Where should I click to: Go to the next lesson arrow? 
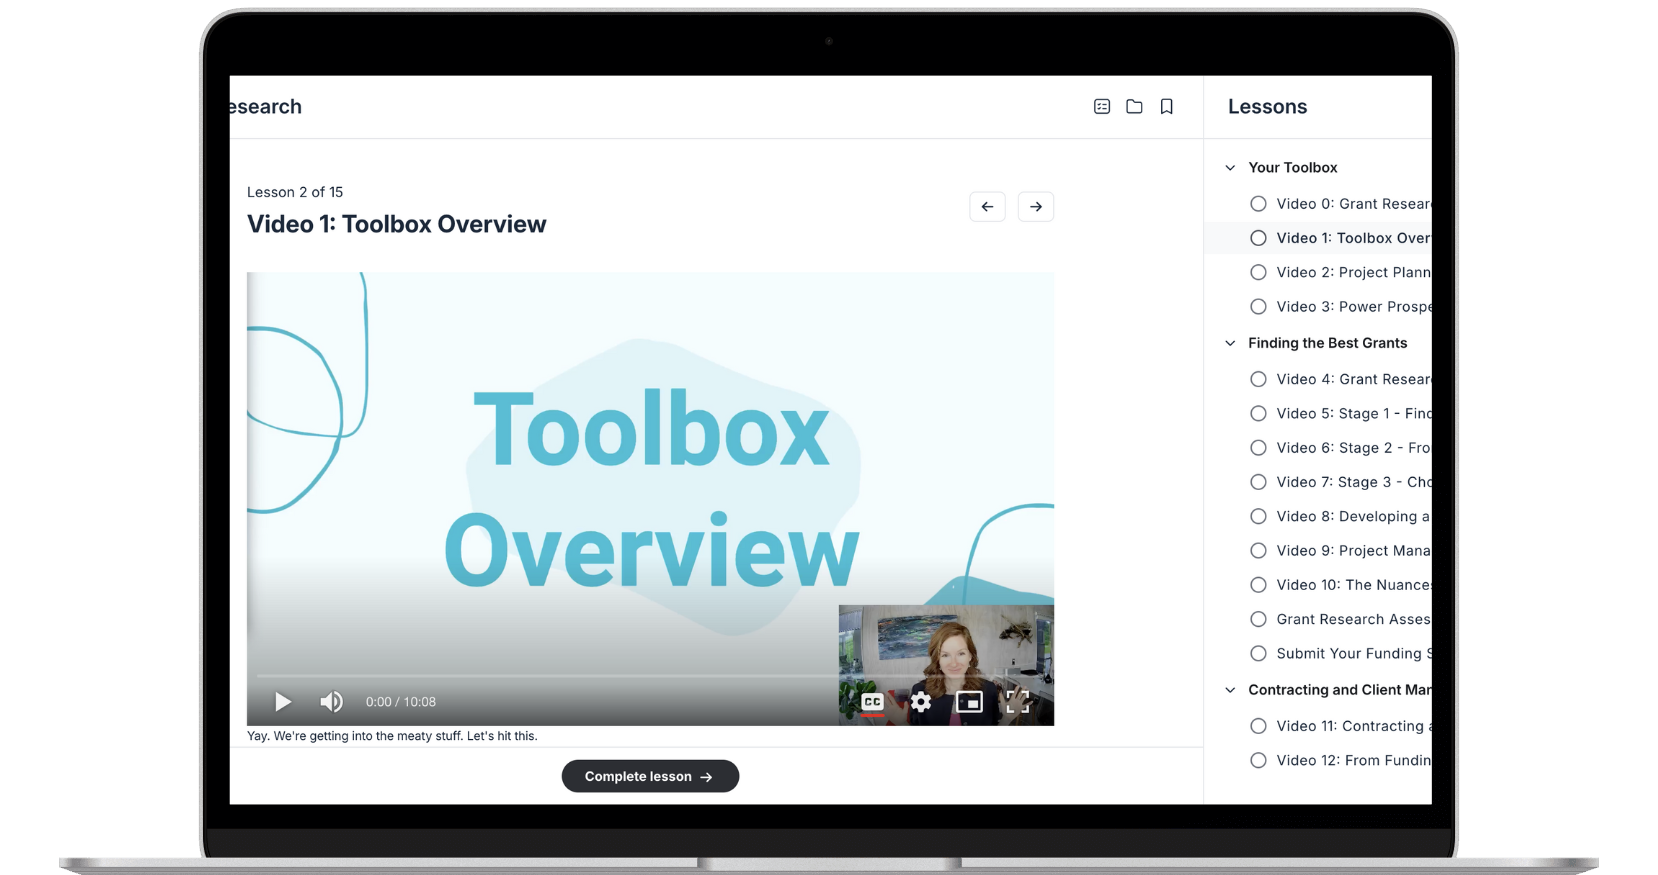click(x=1036, y=207)
